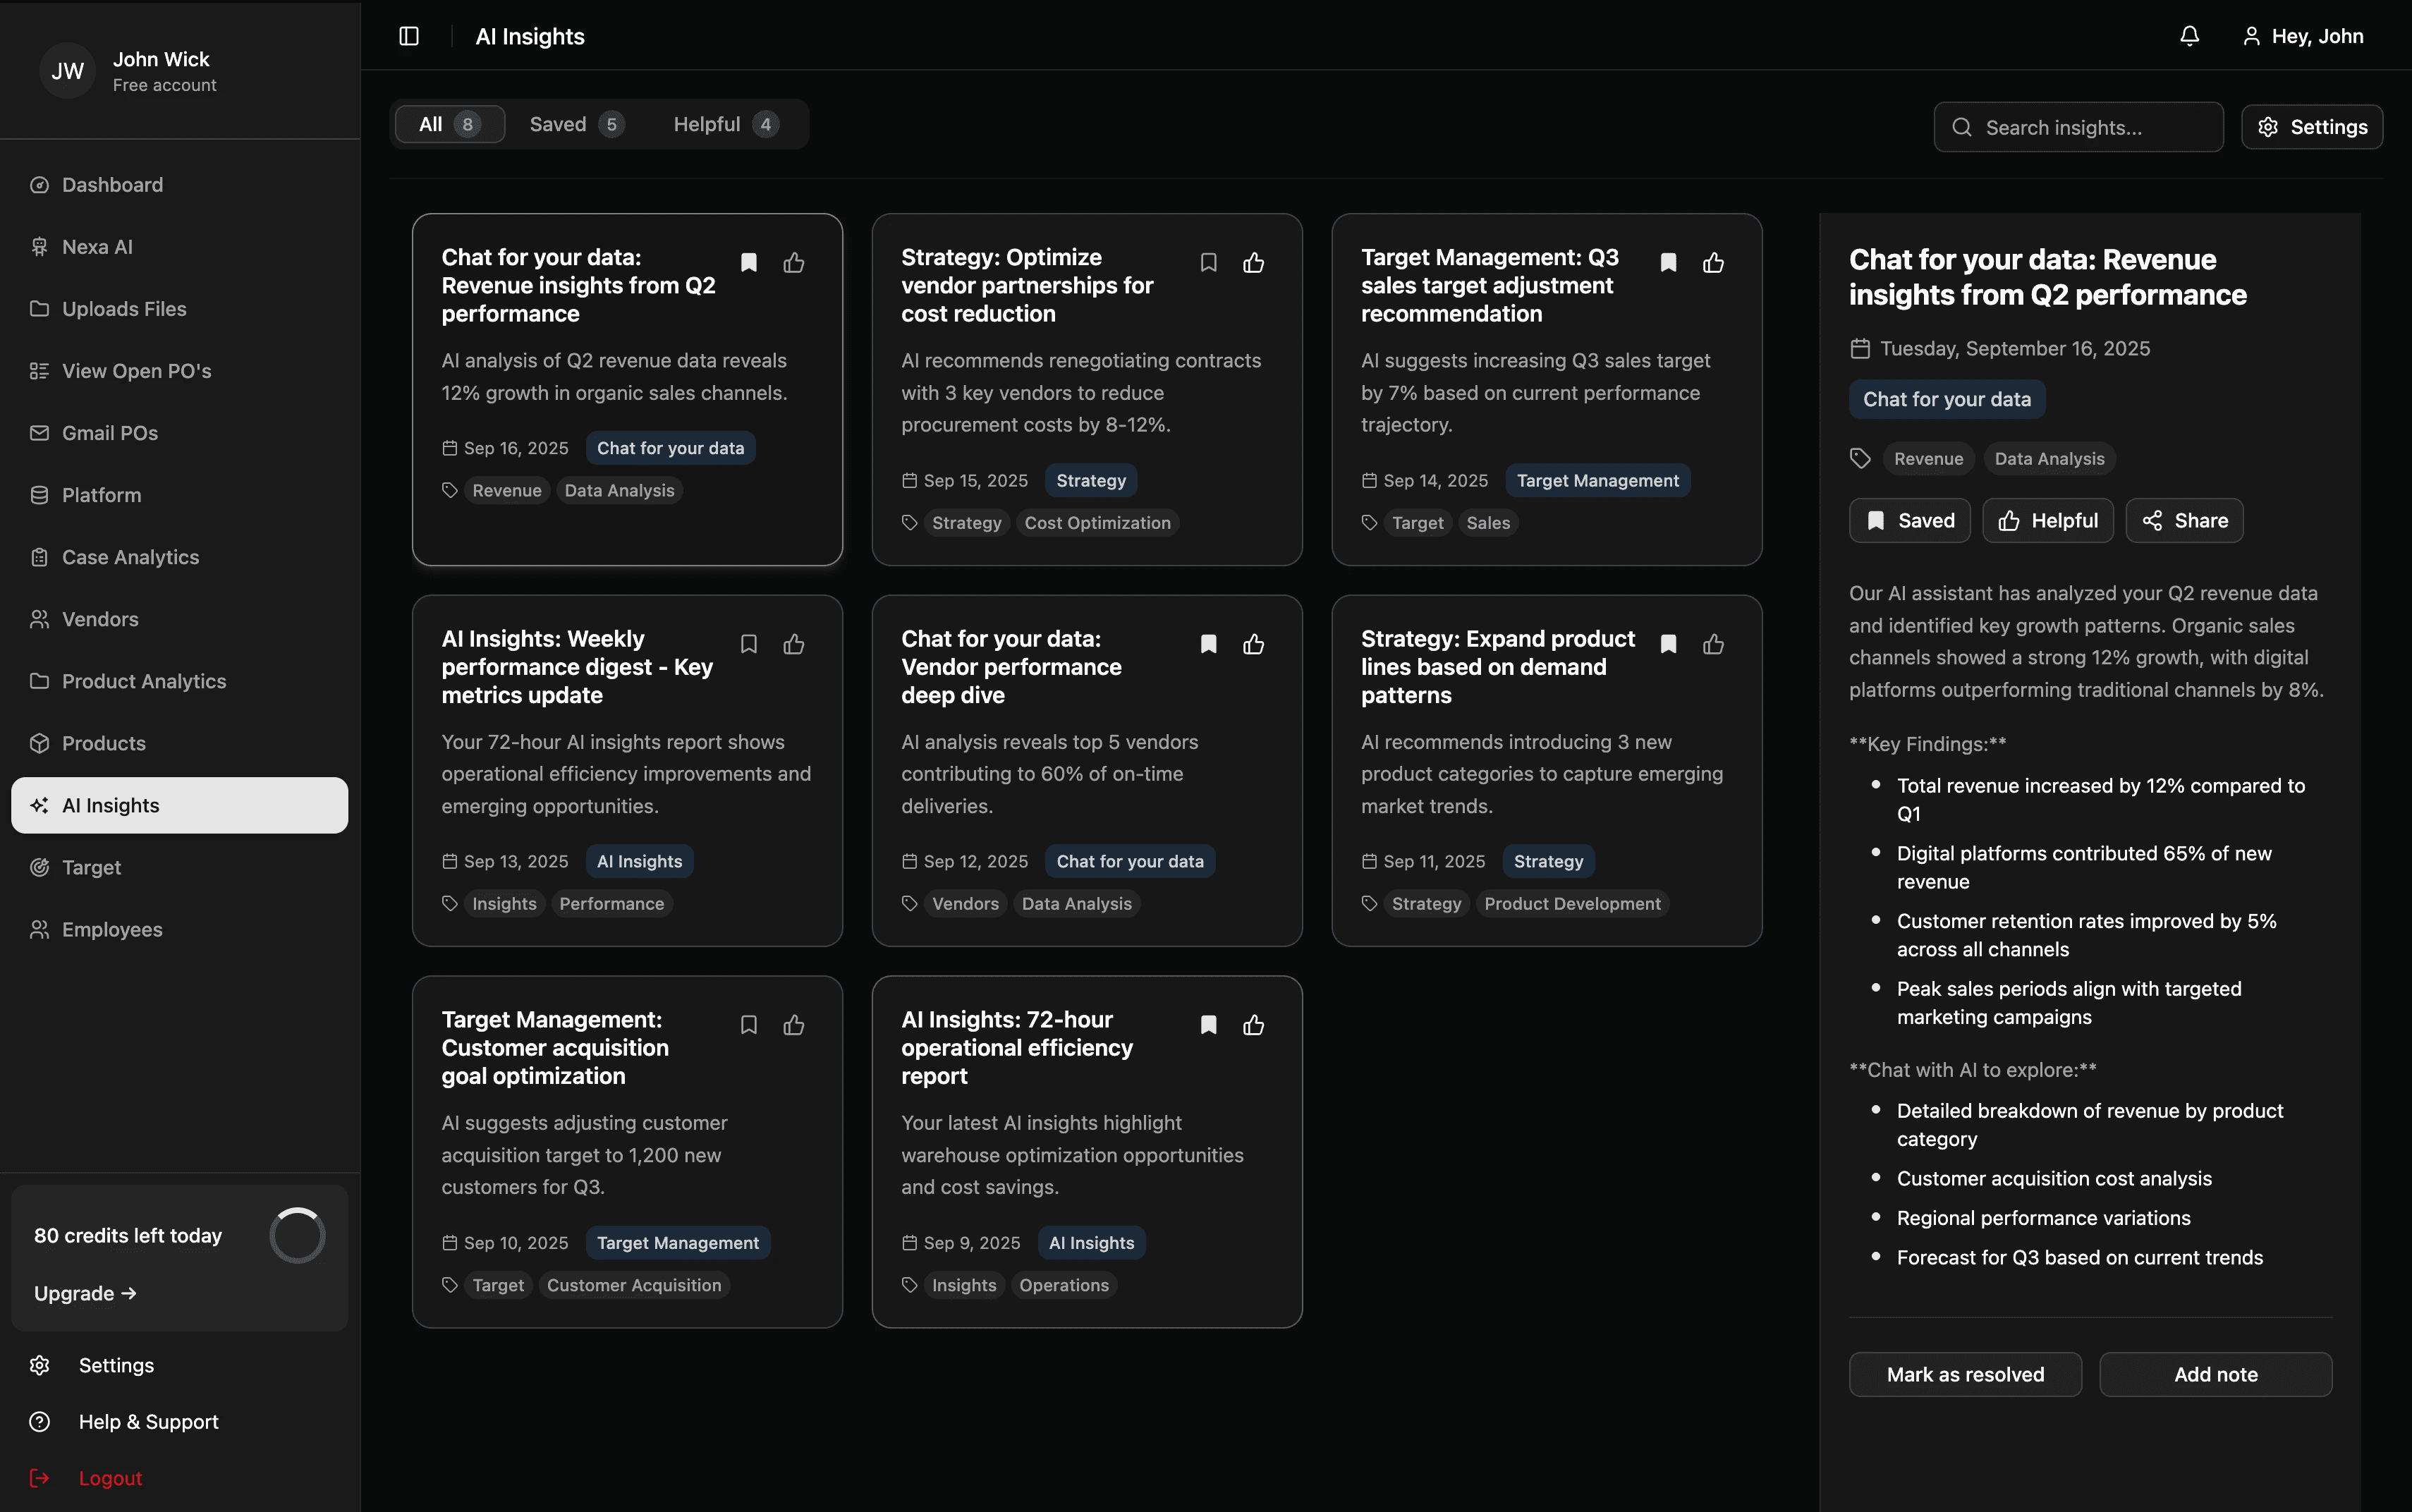Viewport: 2412px width, 1512px height.
Task: Click thumbs-up on Weekly performance digest card
Action: [x=794, y=644]
